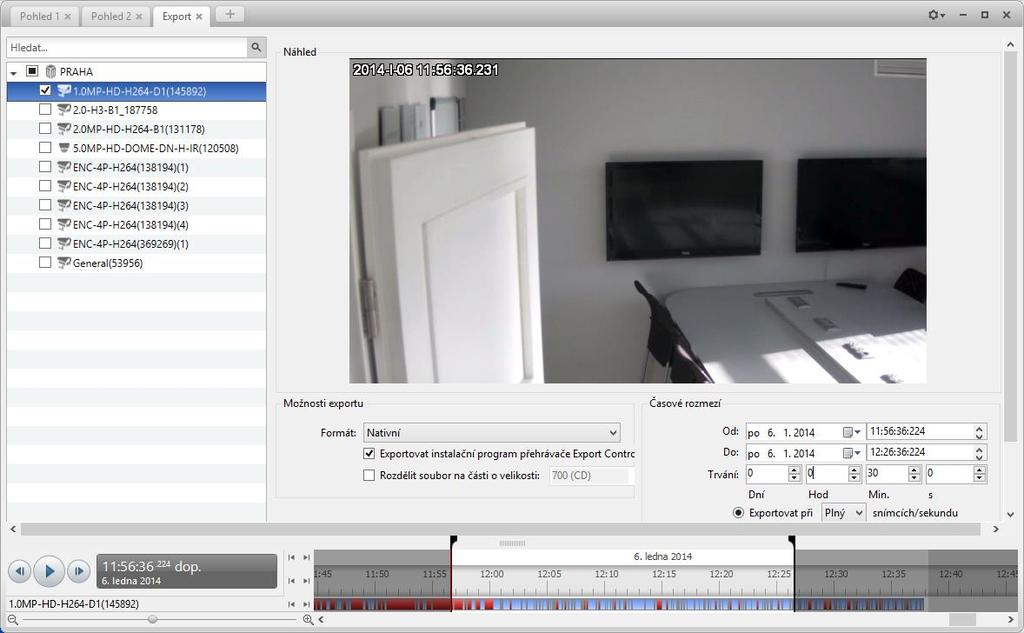
Task: Jump to previous event on top timeline row
Action: coord(292,557)
